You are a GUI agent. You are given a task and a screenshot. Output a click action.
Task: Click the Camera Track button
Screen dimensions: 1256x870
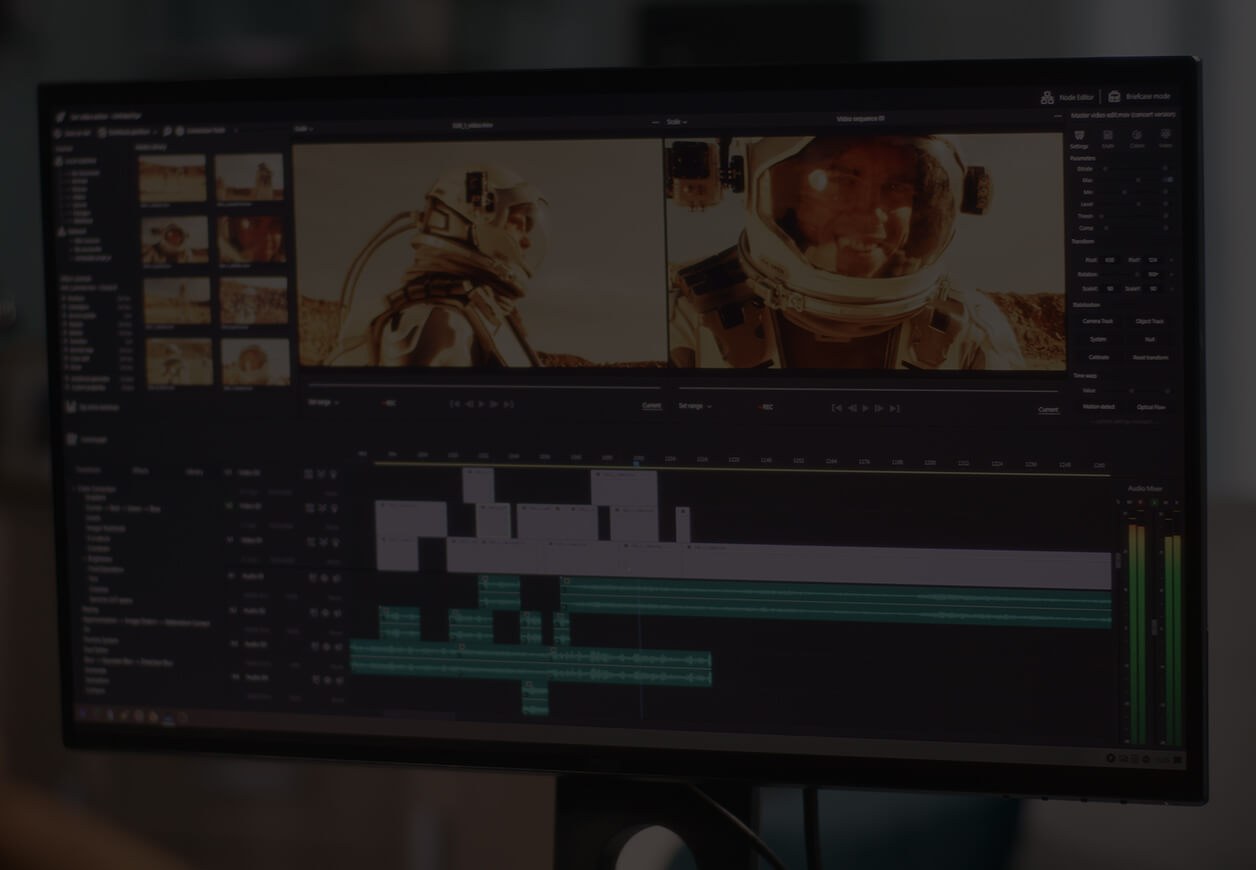pos(1098,321)
